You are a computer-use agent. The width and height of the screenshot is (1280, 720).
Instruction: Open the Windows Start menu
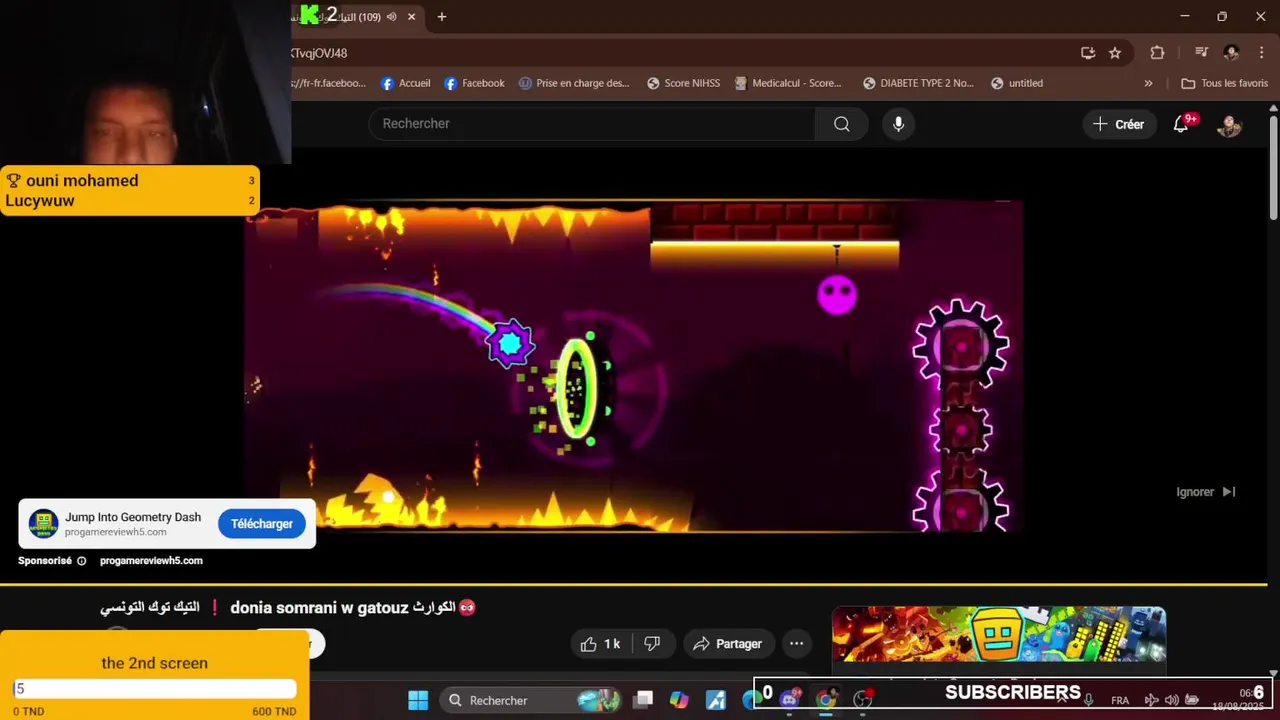pyautogui.click(x=418, y=700)
